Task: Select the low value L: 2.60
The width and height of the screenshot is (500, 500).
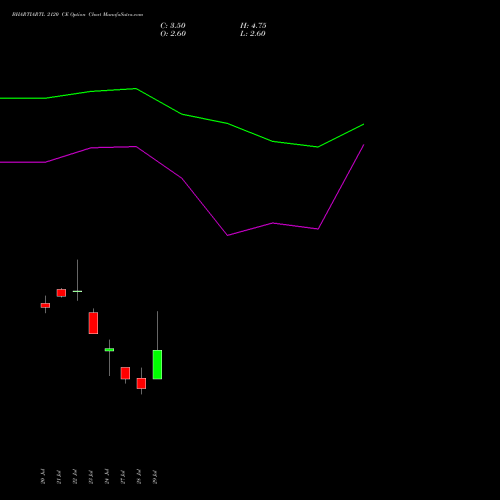Action: [253, 34]
